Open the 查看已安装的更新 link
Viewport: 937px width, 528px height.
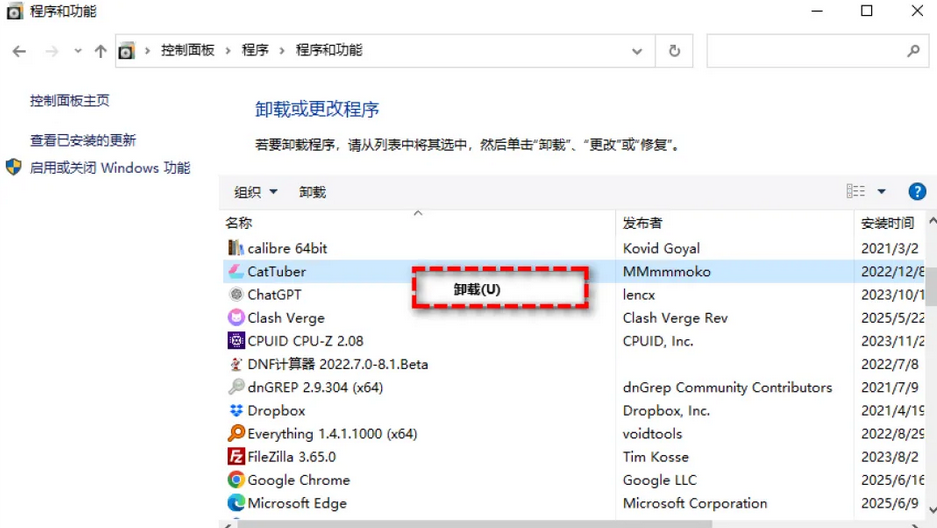83,140
